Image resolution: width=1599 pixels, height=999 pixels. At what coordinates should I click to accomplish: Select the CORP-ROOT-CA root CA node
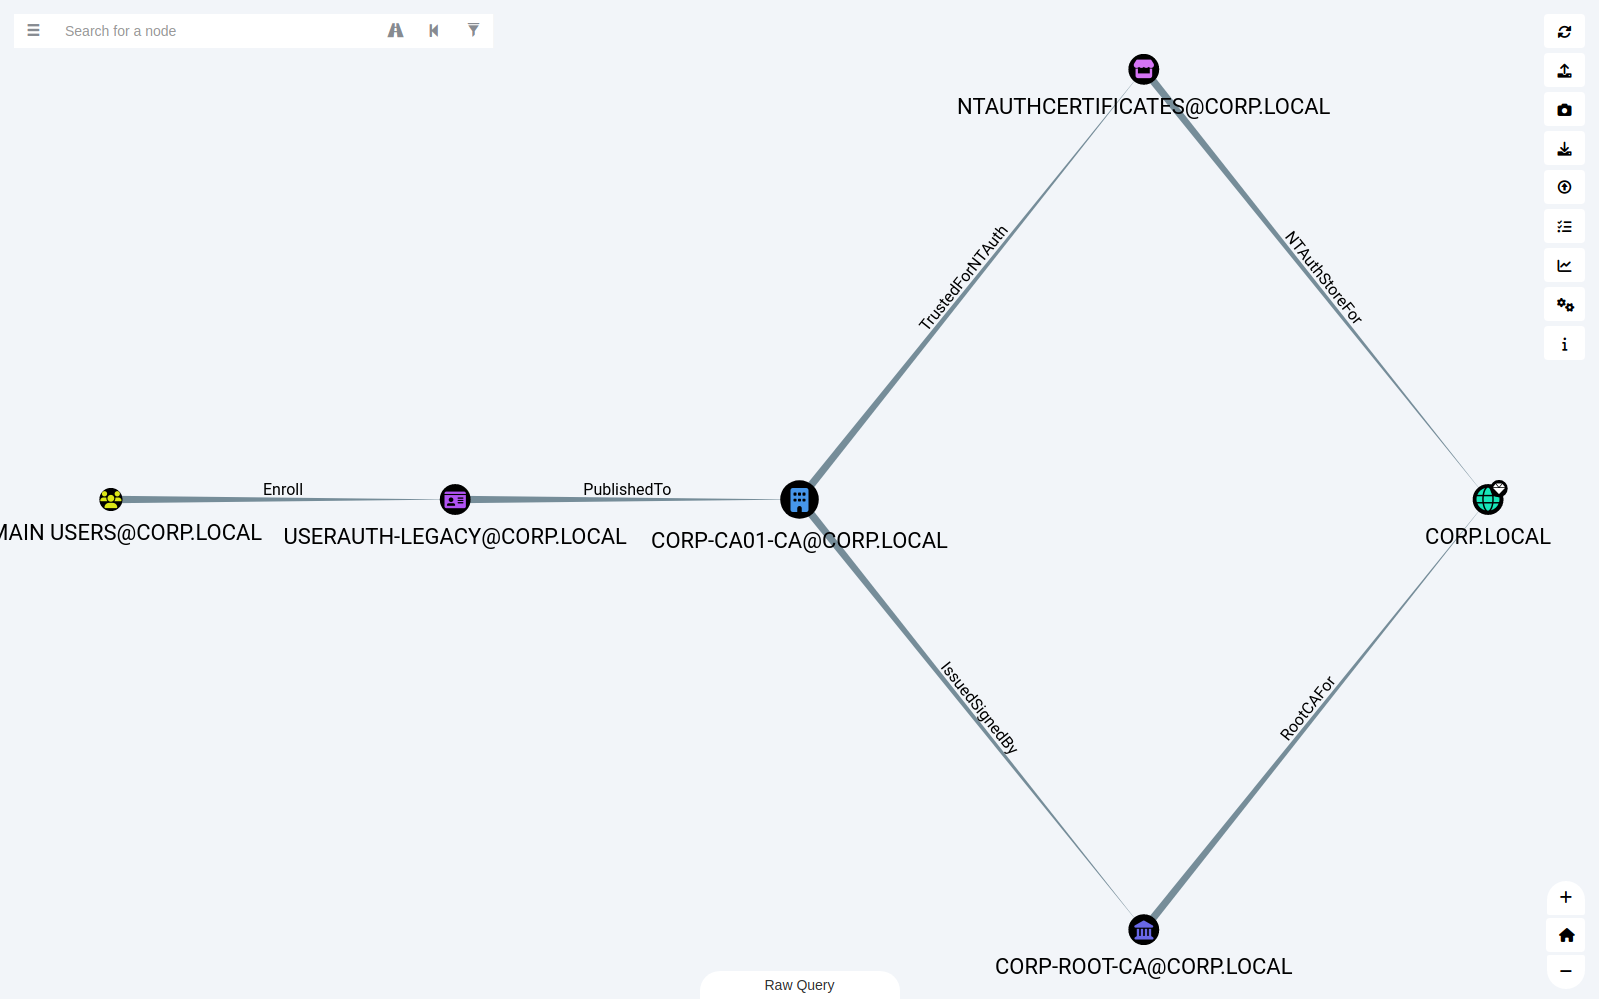[1143, 930]
